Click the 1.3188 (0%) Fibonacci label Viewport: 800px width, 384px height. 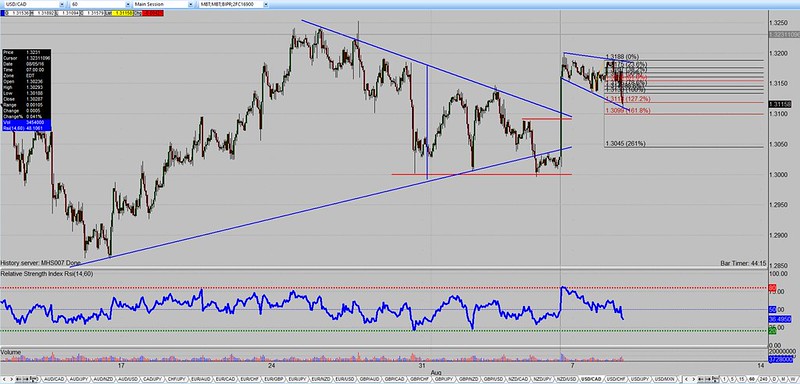click(x=622, y=56)
